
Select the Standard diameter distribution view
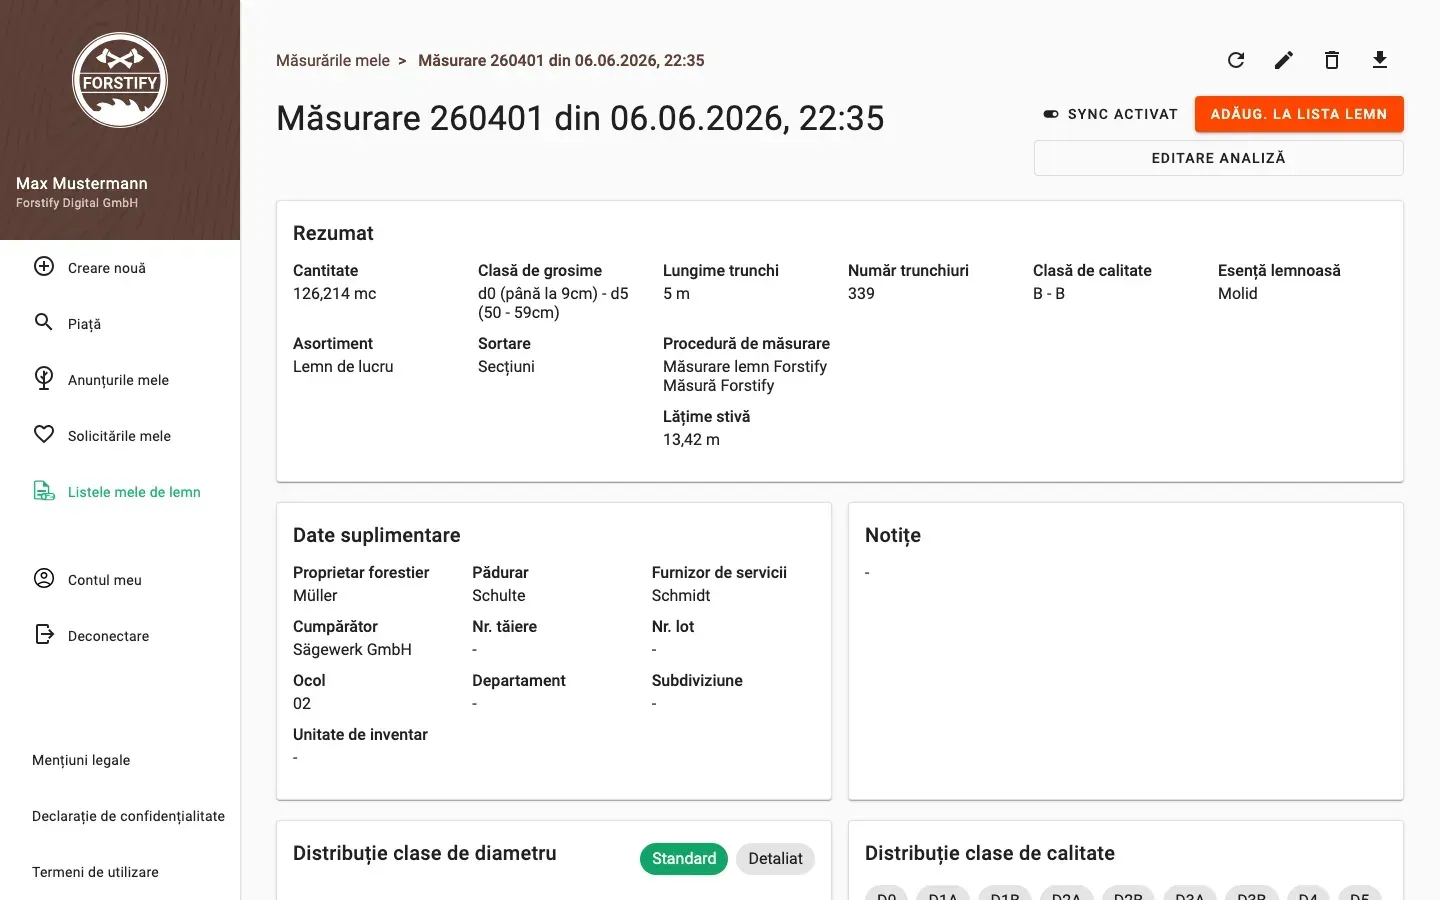684,859
